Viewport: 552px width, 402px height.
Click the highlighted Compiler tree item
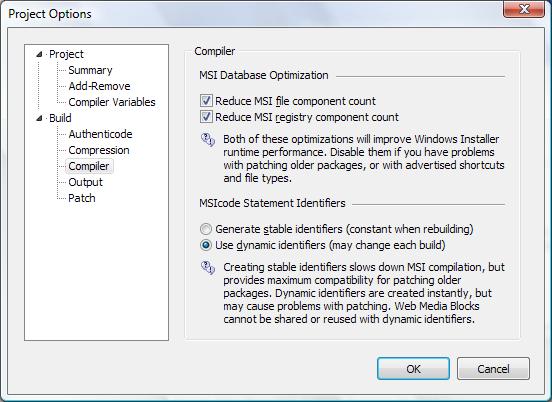pos(89,166)
